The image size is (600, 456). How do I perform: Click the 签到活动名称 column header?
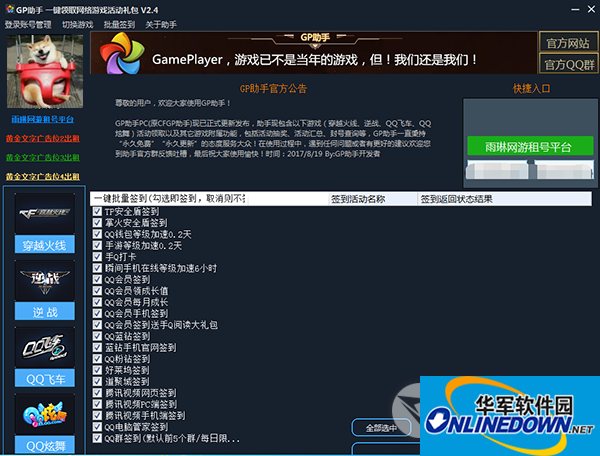coord(372,199)
